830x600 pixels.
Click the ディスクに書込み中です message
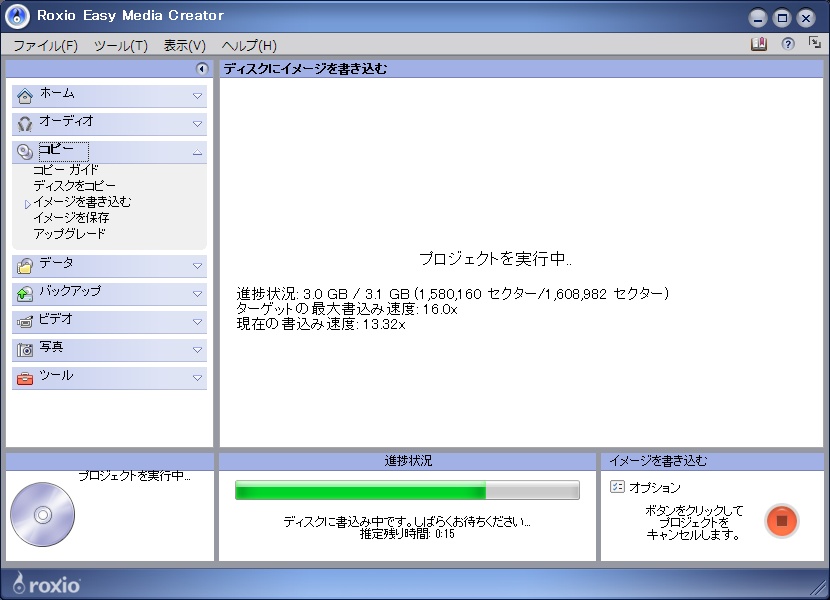click(407, 522)
